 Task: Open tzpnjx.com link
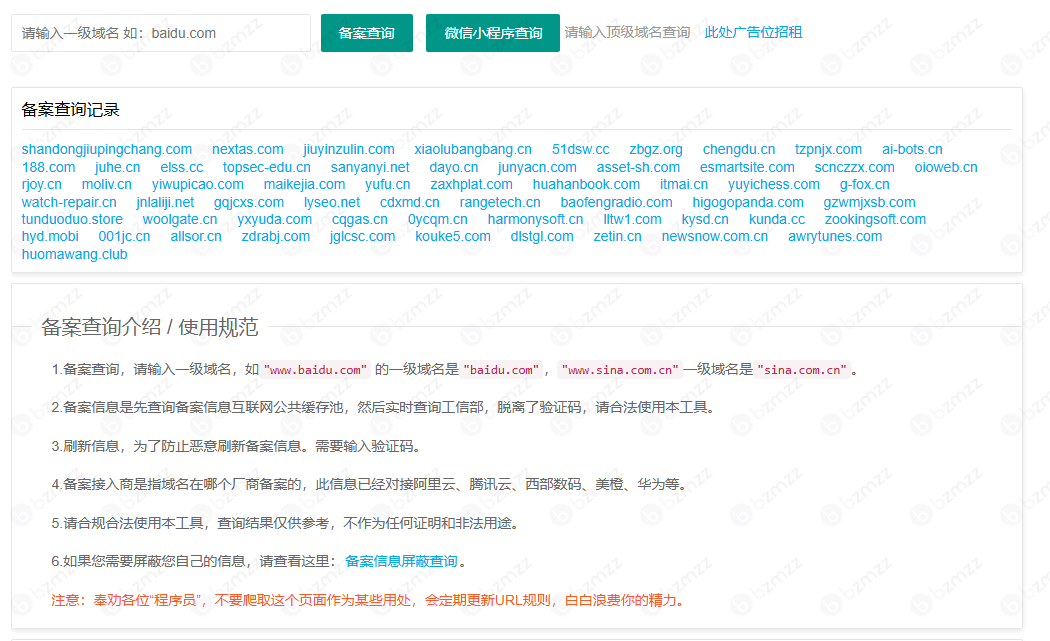[x=828, y=149]
